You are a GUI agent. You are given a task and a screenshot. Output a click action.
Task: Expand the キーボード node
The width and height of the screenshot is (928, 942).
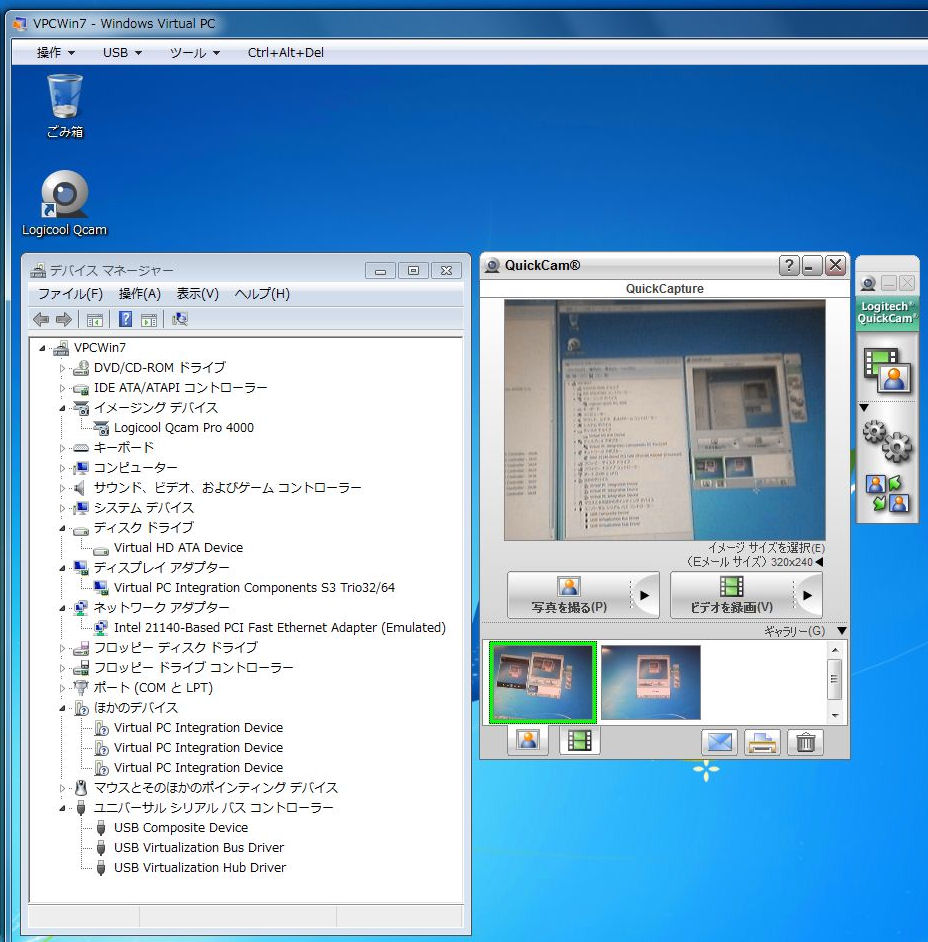62,448
